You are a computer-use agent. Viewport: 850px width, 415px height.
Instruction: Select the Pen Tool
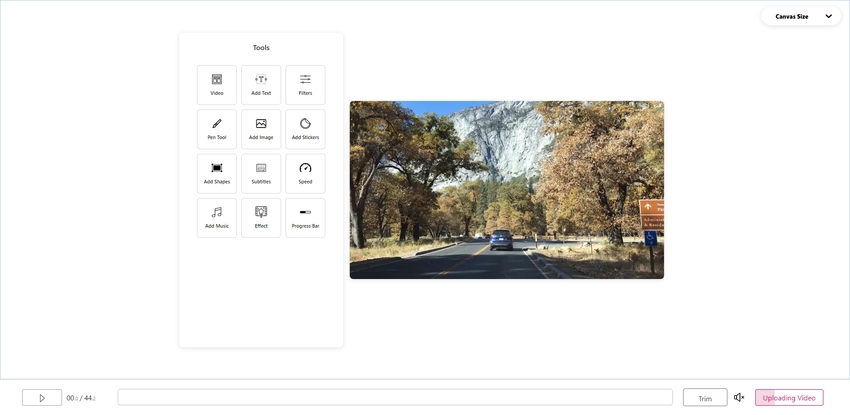pos(217,129)
